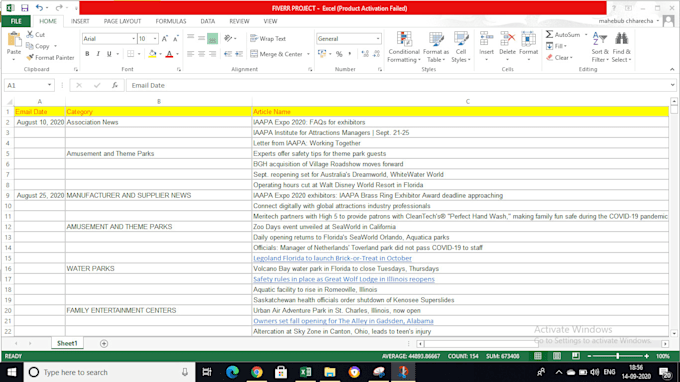
Task: Toggle Wrap Text
Action: pyautogui.click(x=268, y=39)
